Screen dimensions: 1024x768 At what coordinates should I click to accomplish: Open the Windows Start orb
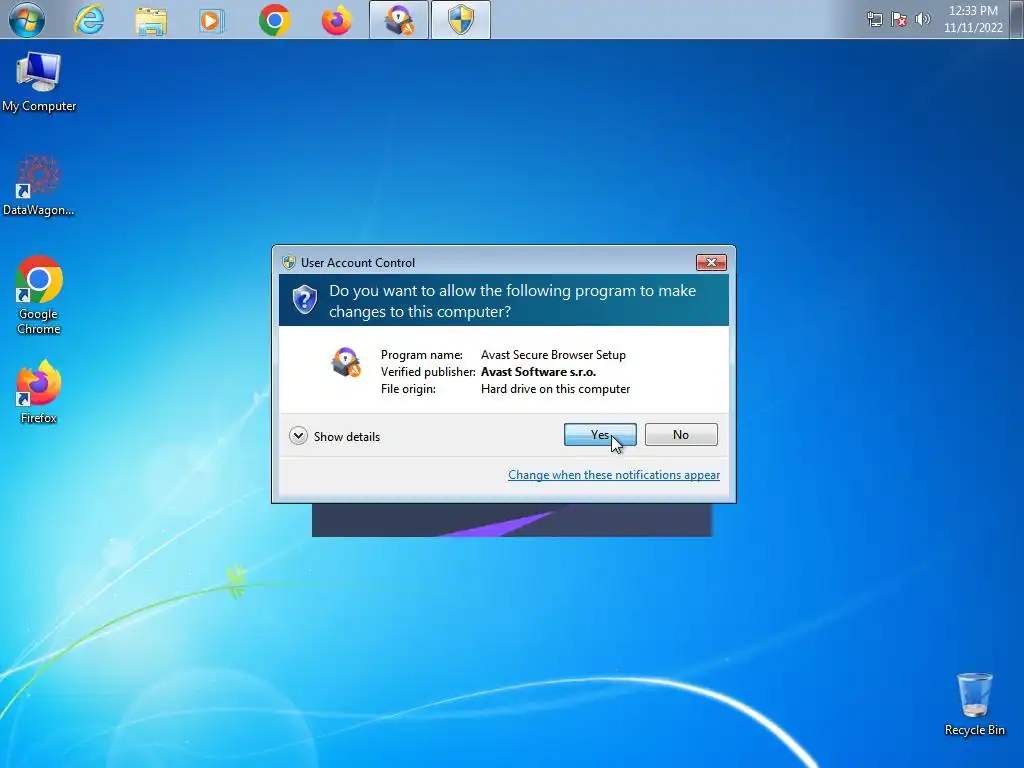[x=27, y=20]
